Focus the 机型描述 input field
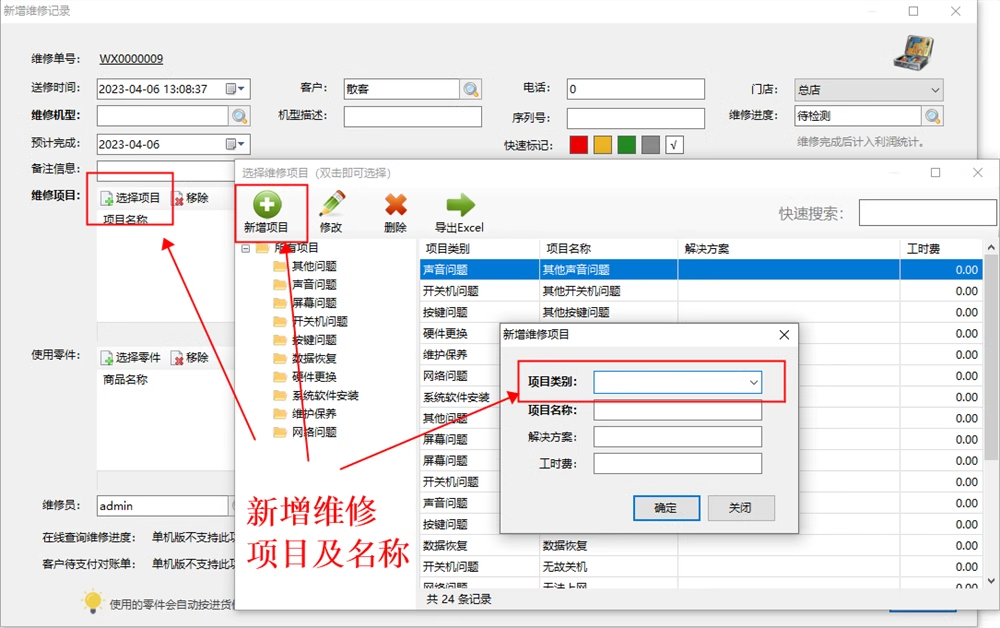The width and height of the screenshot is (1000, 628). [x=413, y=117]
